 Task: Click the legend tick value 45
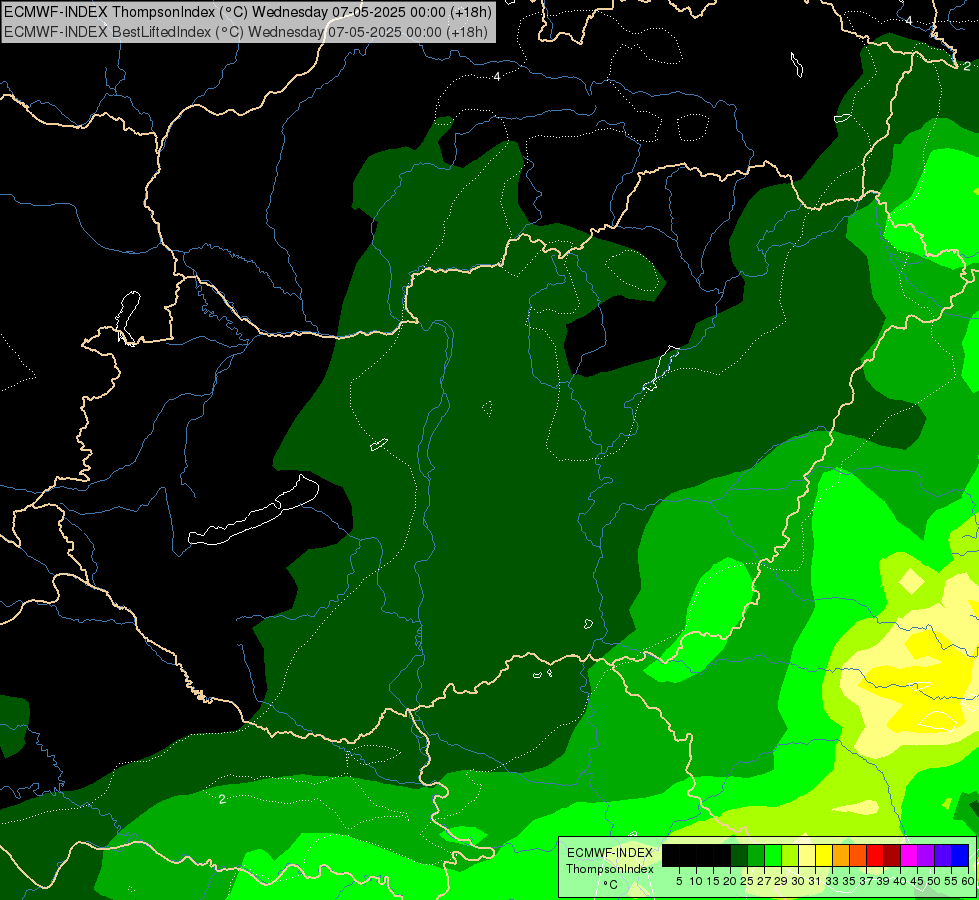point(917,881)
